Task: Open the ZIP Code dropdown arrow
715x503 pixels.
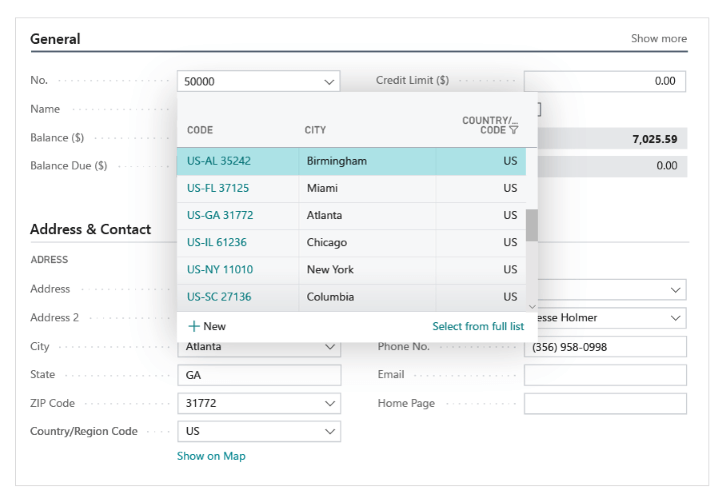Action: pyautogui.click(x=330, y=404)
